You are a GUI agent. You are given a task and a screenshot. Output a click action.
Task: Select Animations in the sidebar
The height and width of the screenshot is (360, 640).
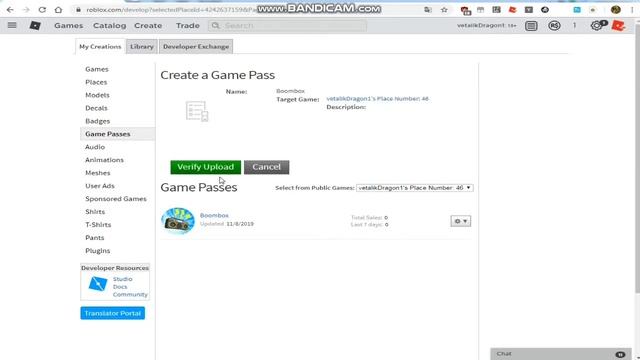pos(104,160)
